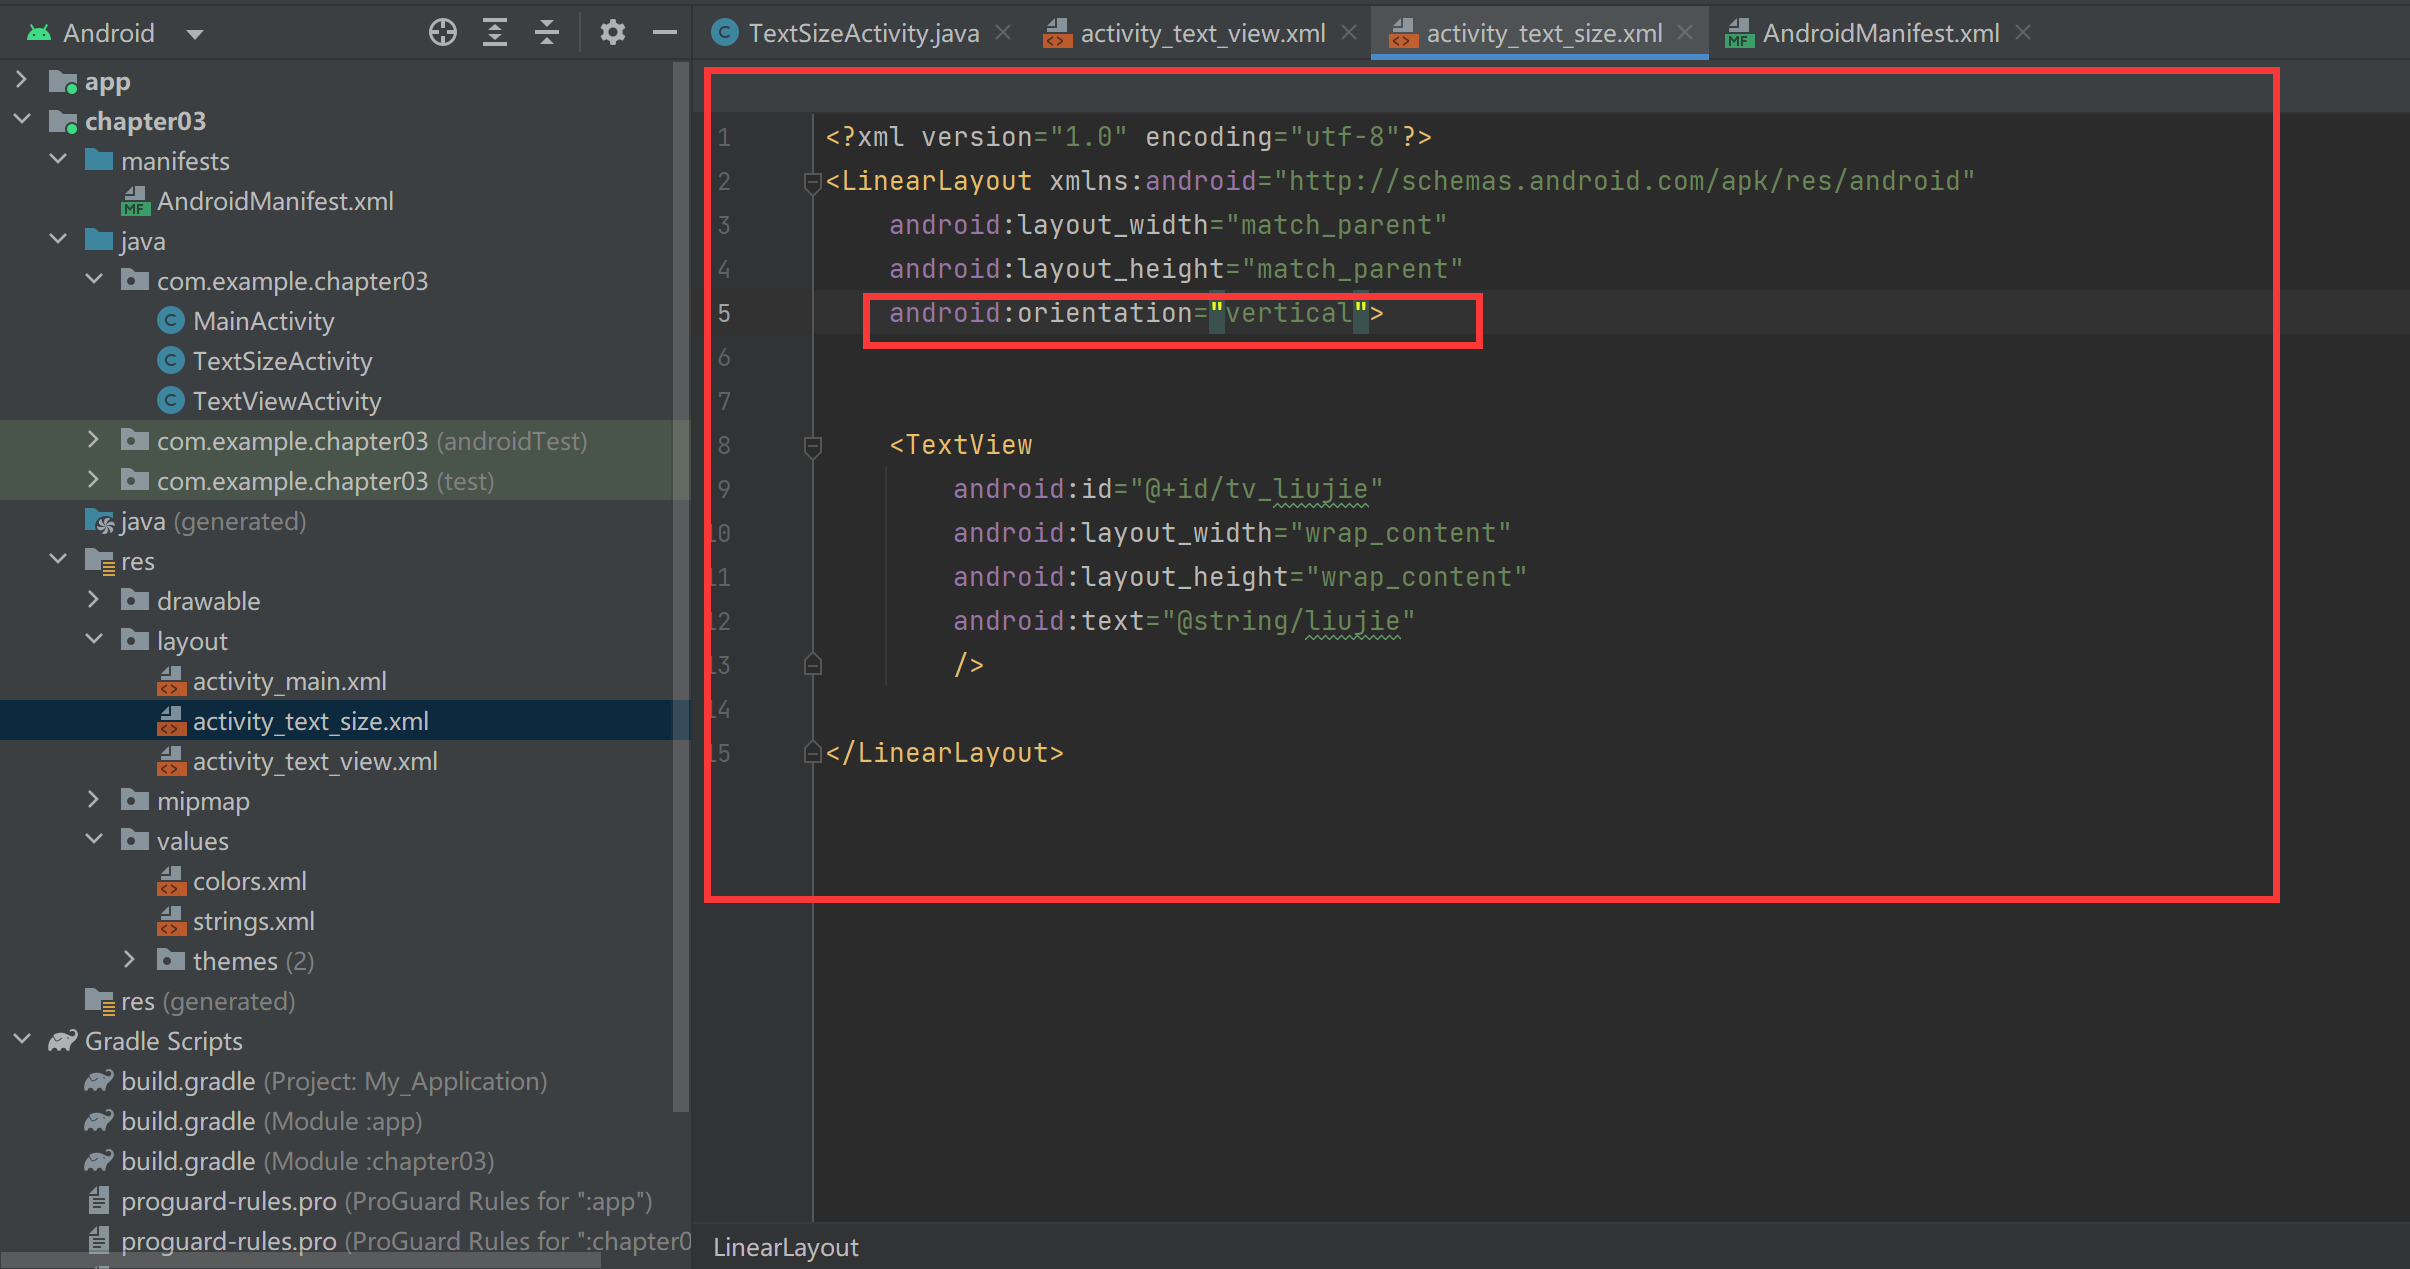The image size is (2410, 1269).
Task: Toggle fold marker at TextView opening tag
Action: coord(813,446)
